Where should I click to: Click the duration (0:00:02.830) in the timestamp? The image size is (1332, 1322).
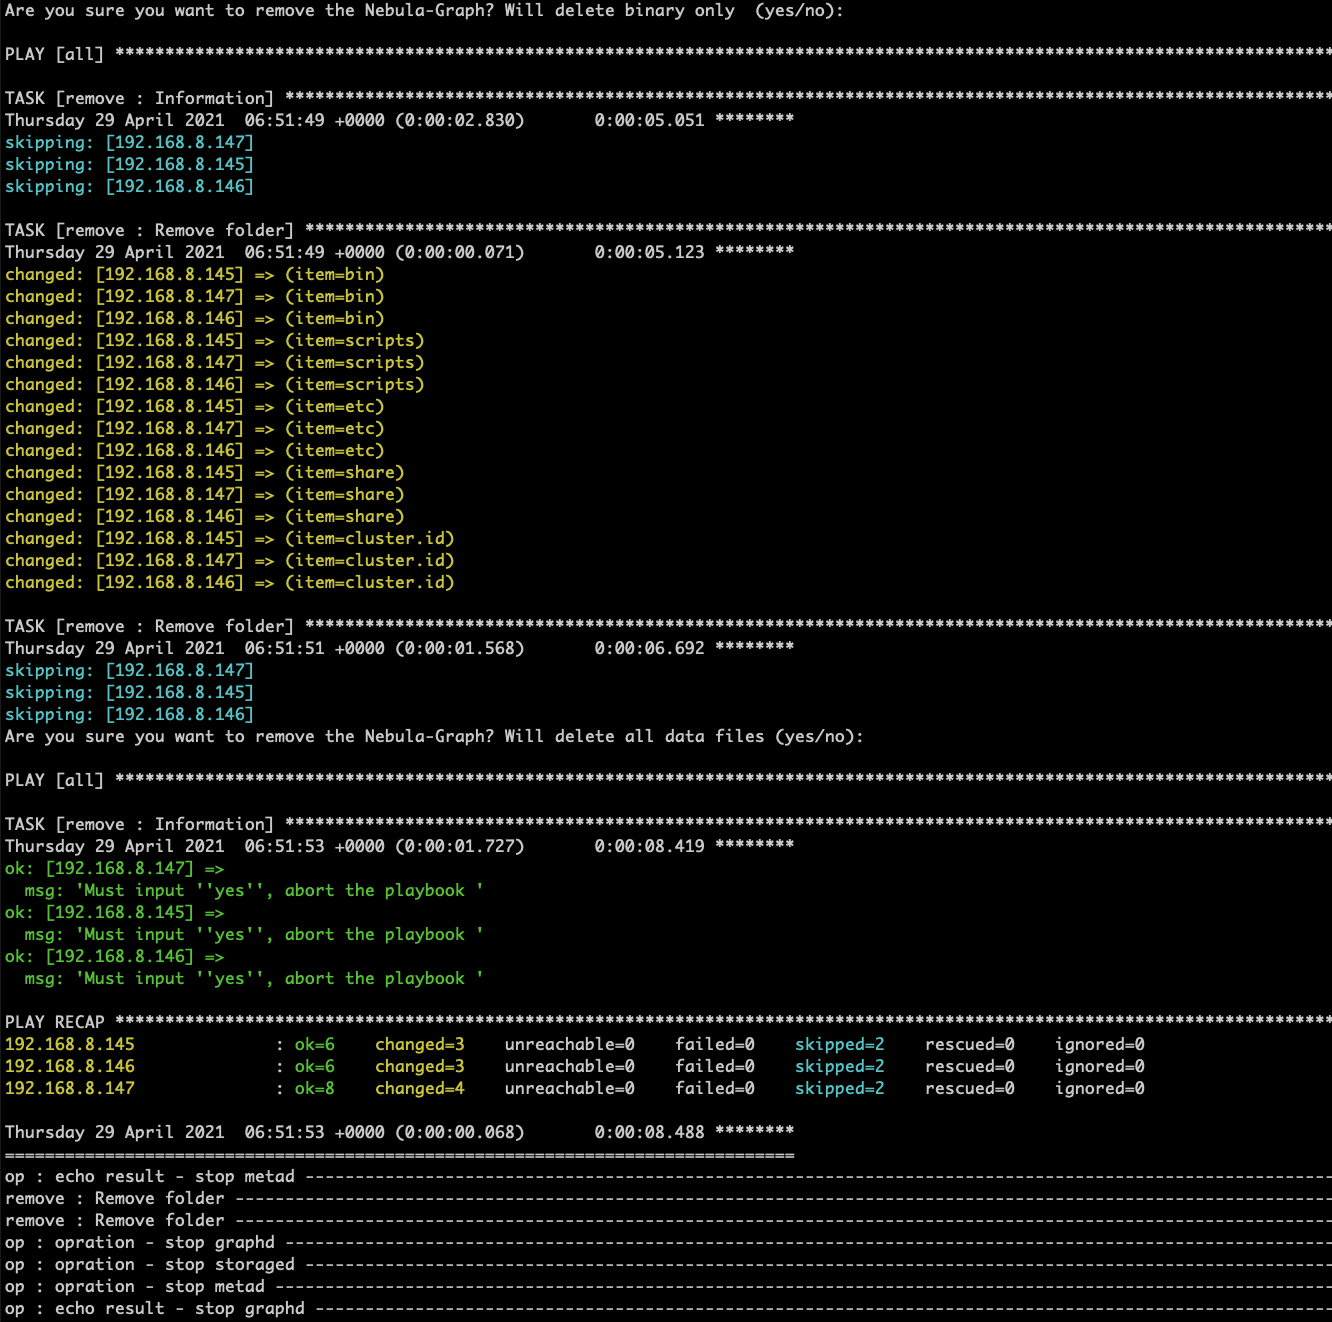tap(460, 120)
